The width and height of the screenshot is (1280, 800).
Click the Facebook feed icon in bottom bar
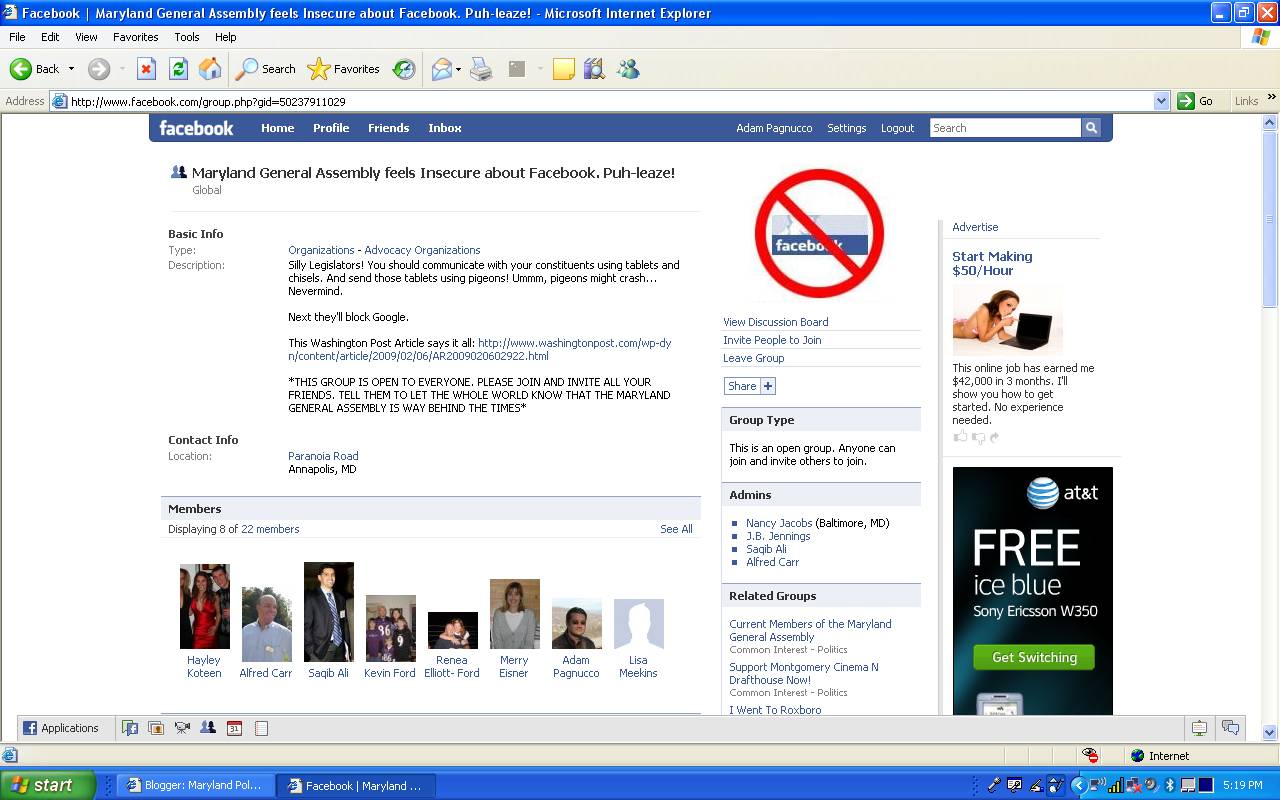tap(130, 728)
